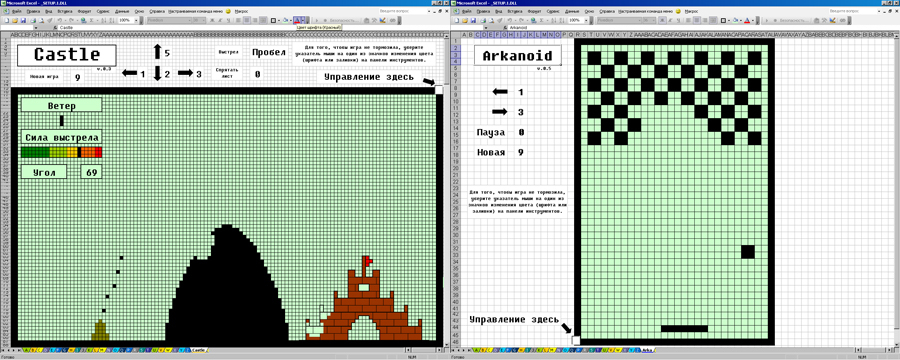Click the Open folder icon in the Arkanoid window toolbar
This screenshot has width=900, height=360.
465,20
